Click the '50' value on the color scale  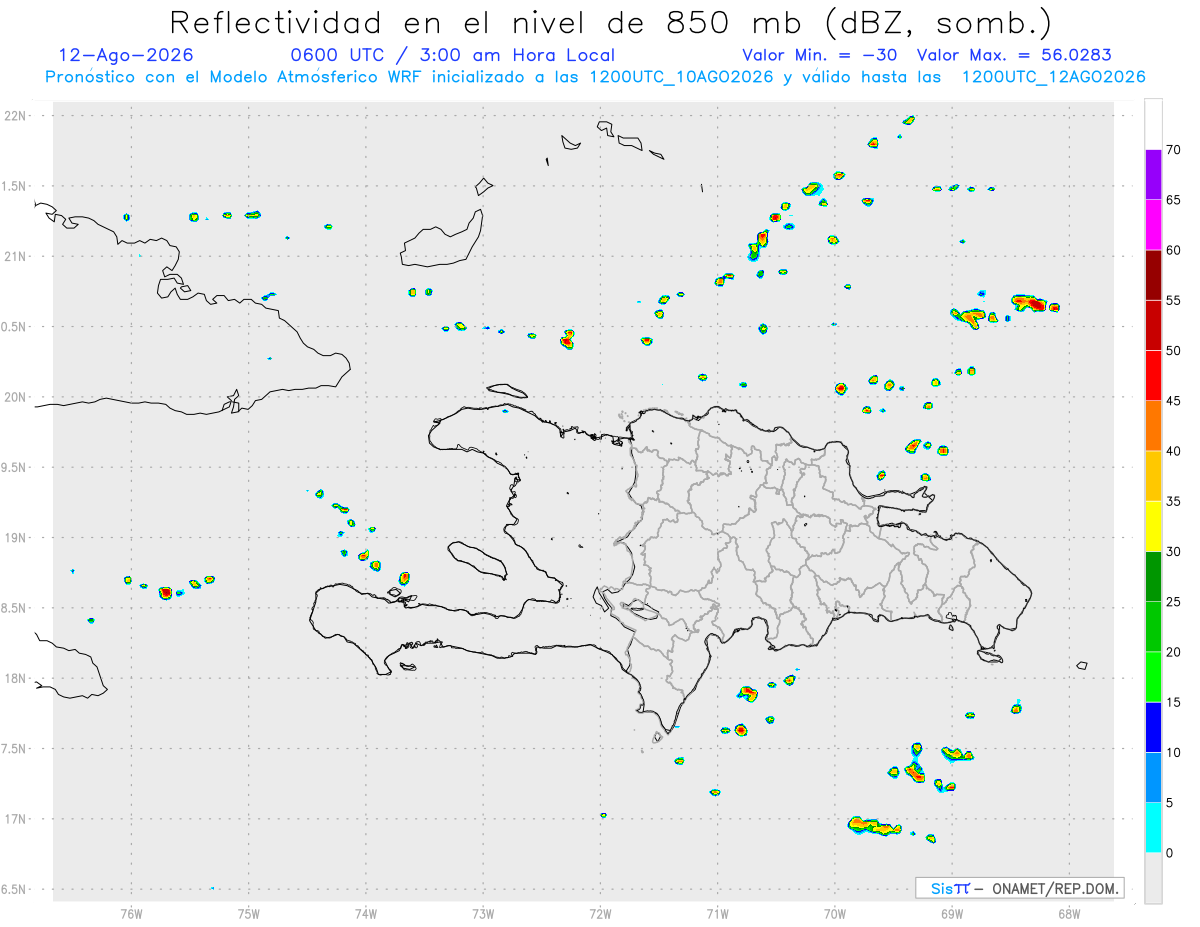pos(1173,351)
